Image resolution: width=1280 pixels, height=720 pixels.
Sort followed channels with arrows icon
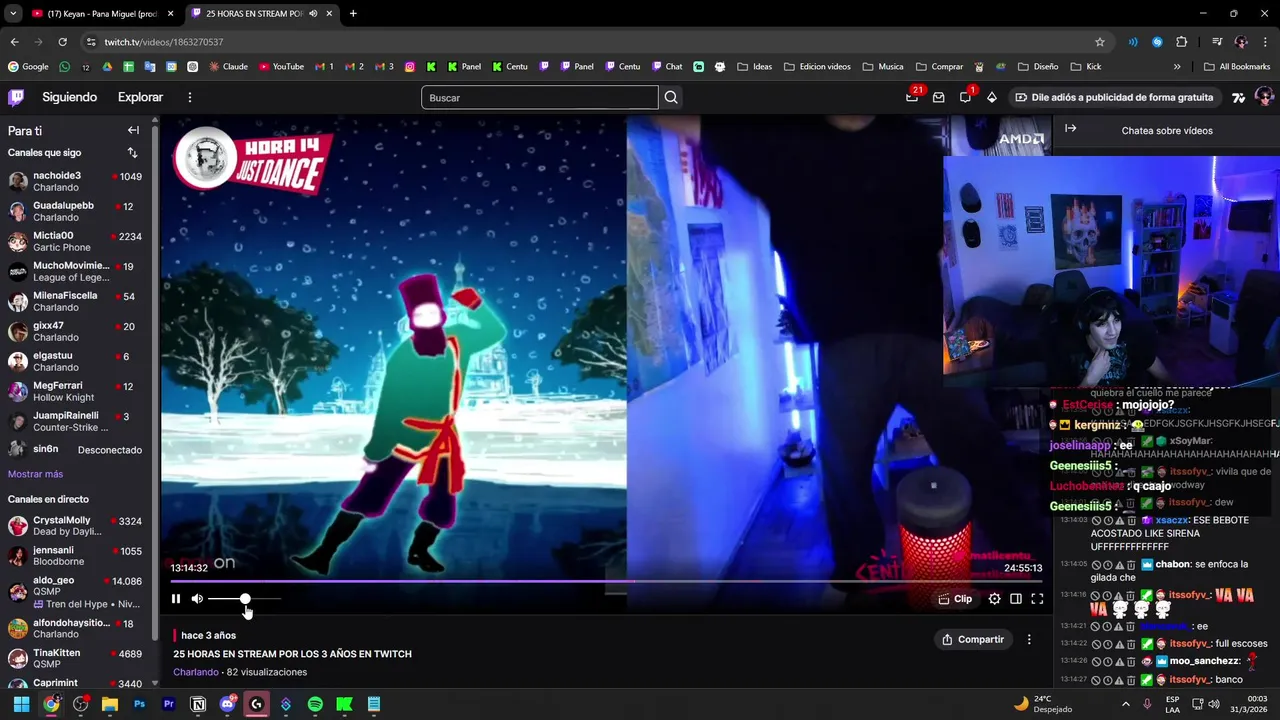(x=132, y=153)
